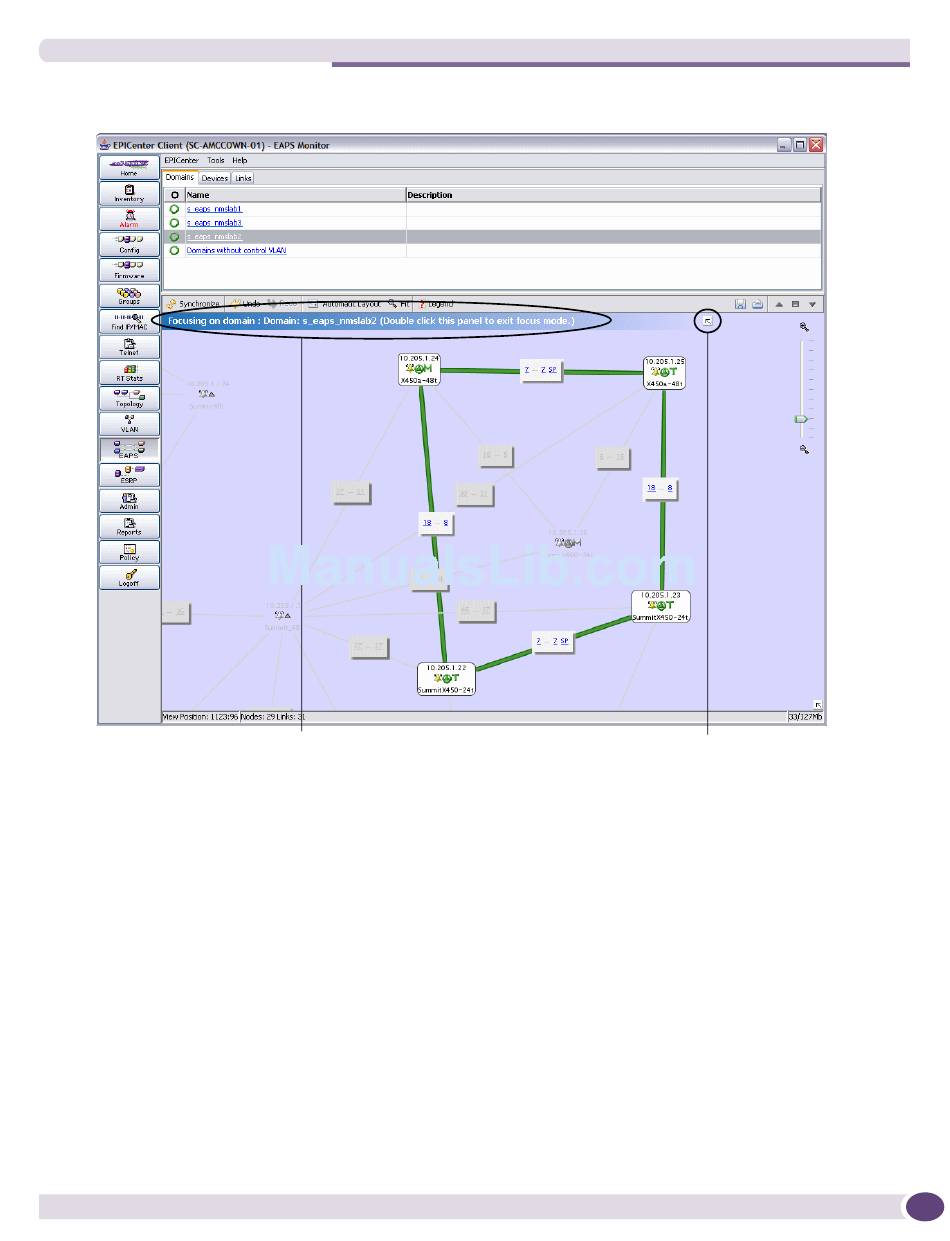
Task: Switch to the Domains tab
Action: [x=180, y=177]
